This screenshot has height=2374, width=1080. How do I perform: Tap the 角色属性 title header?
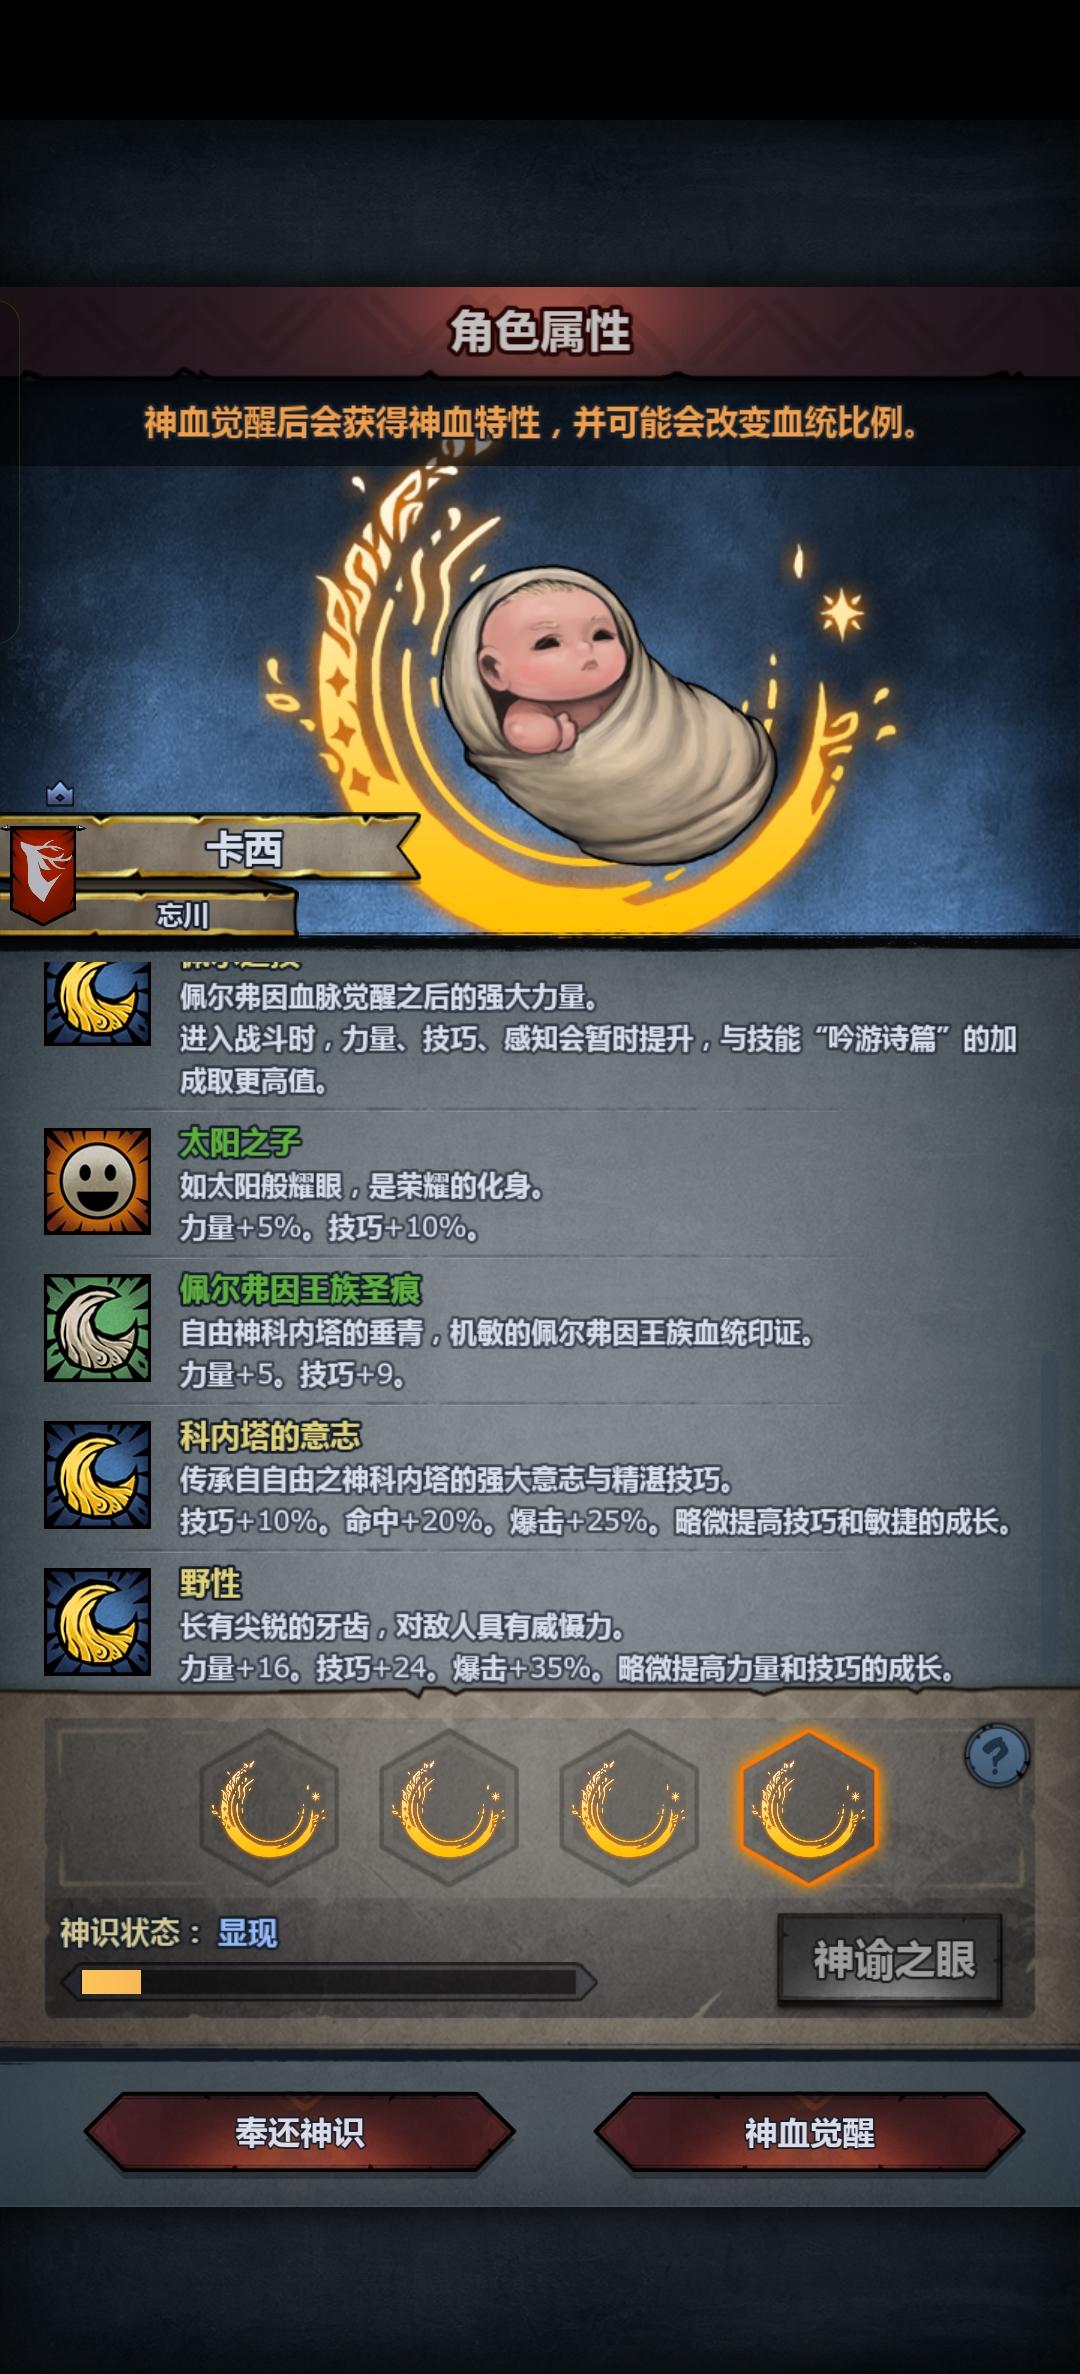point(540,331)
